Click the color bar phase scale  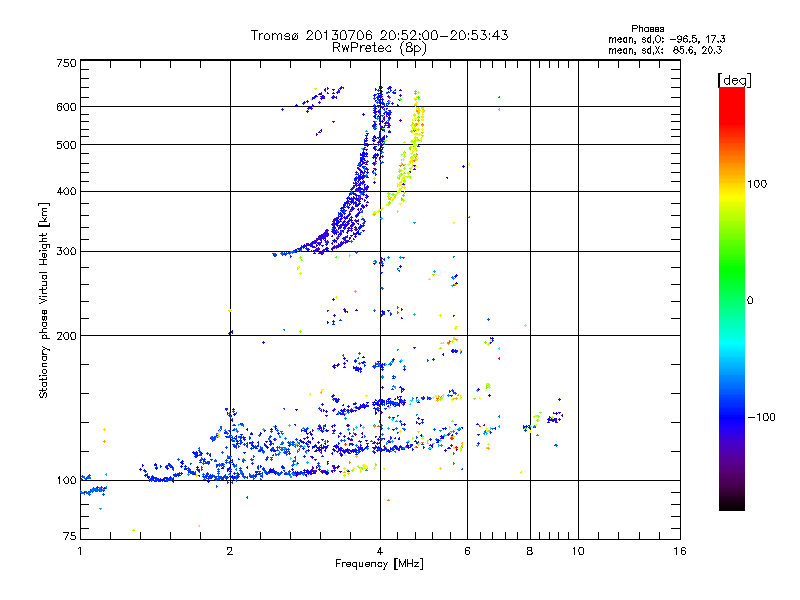click(x=732, y=298)
